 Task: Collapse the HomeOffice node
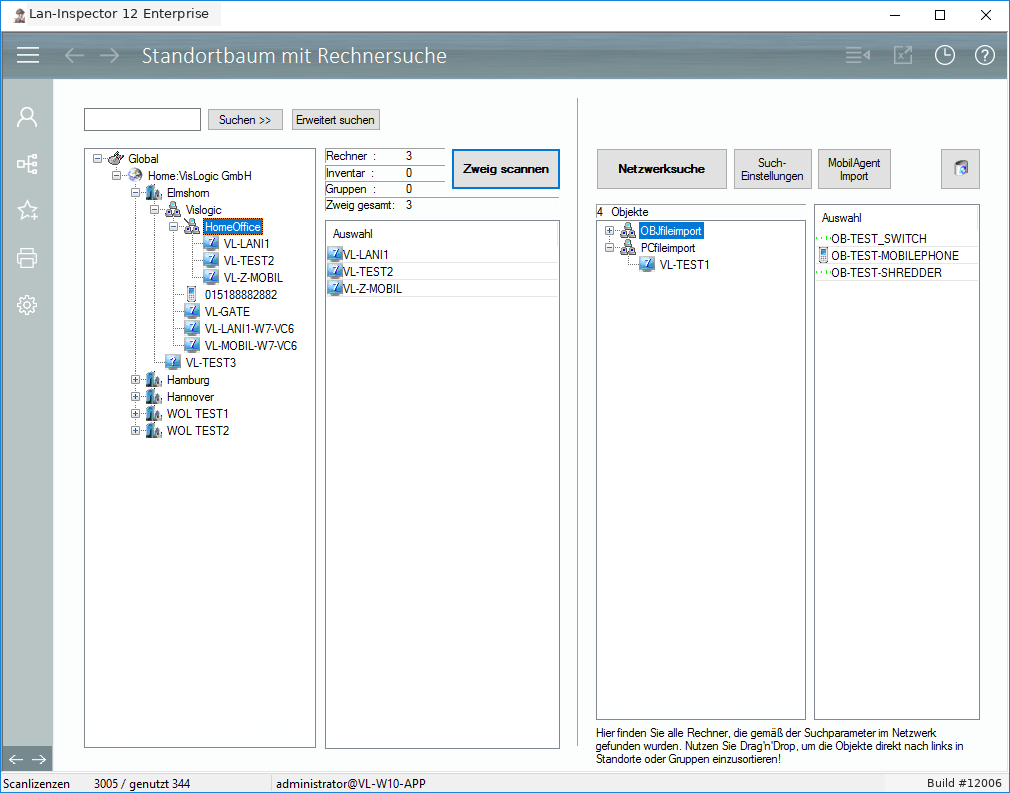point(173,227)
